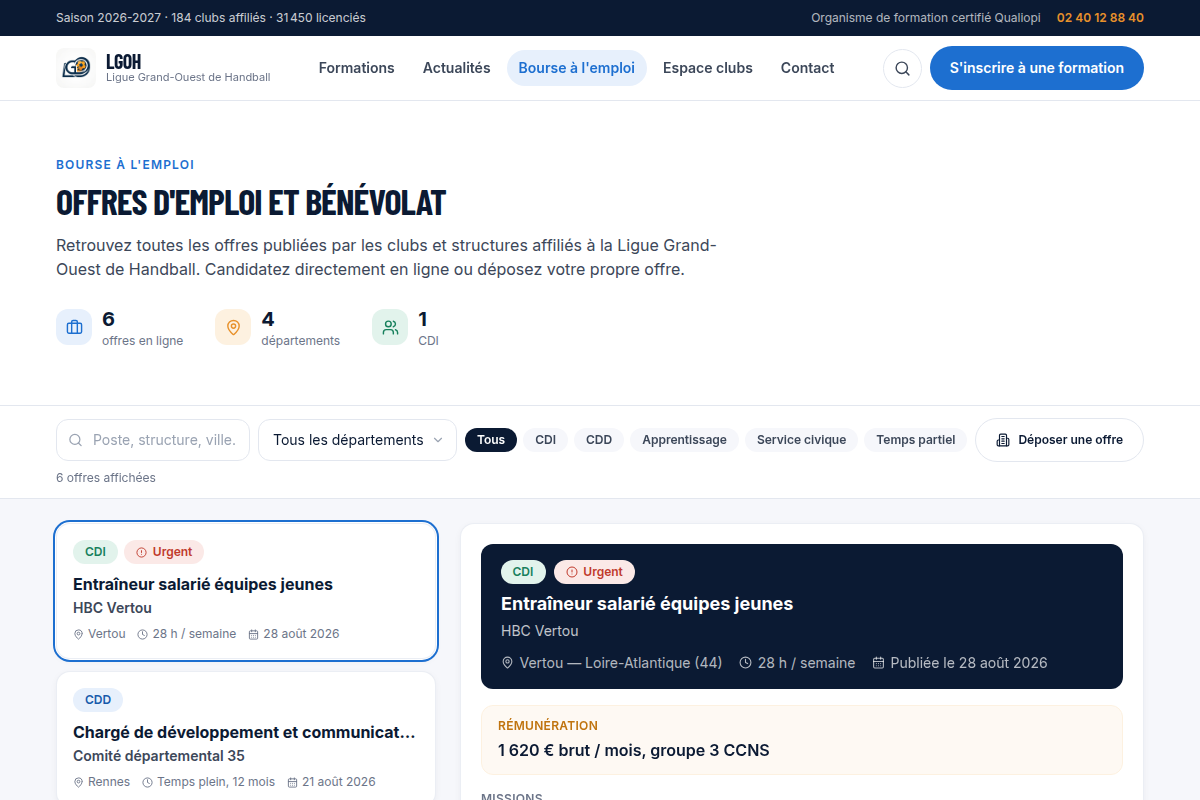Open the Espace clubs nav item
Image resolution: width=1200 pixels, height=800 pixels.
coord(708,68)
